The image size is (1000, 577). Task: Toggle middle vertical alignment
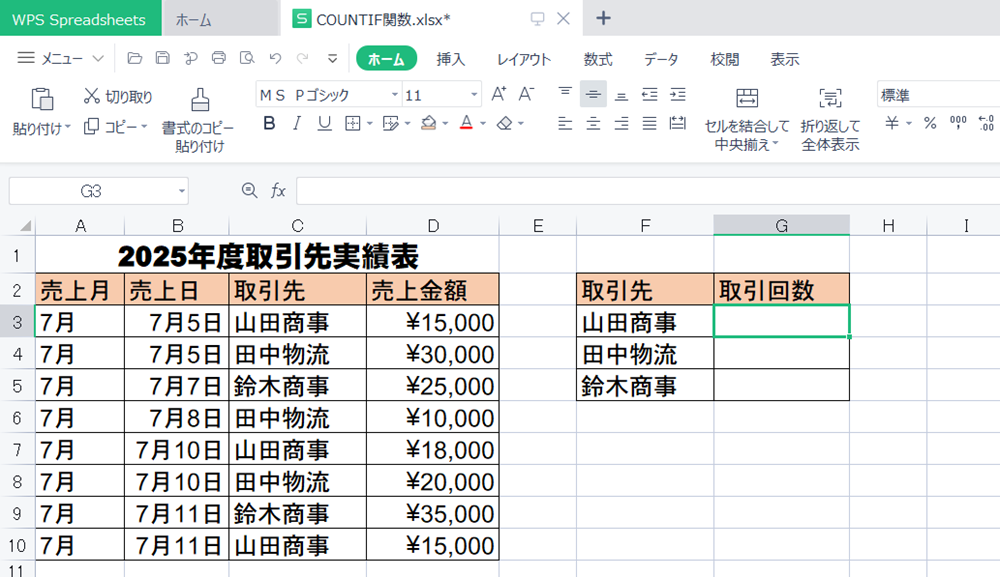click(593, 94)
